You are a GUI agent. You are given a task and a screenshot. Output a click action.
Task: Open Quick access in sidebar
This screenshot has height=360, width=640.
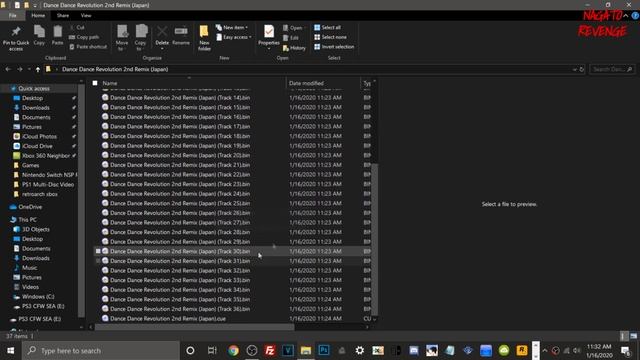click(x=34, y=88)
